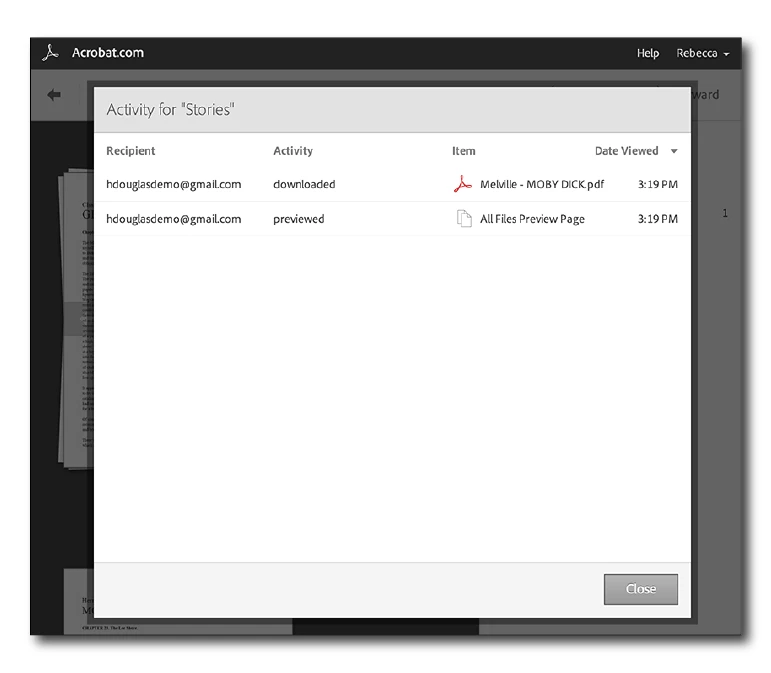
Task: Click the 'Activity for "Stories"' dialog title
Action: tap(170, 110)
